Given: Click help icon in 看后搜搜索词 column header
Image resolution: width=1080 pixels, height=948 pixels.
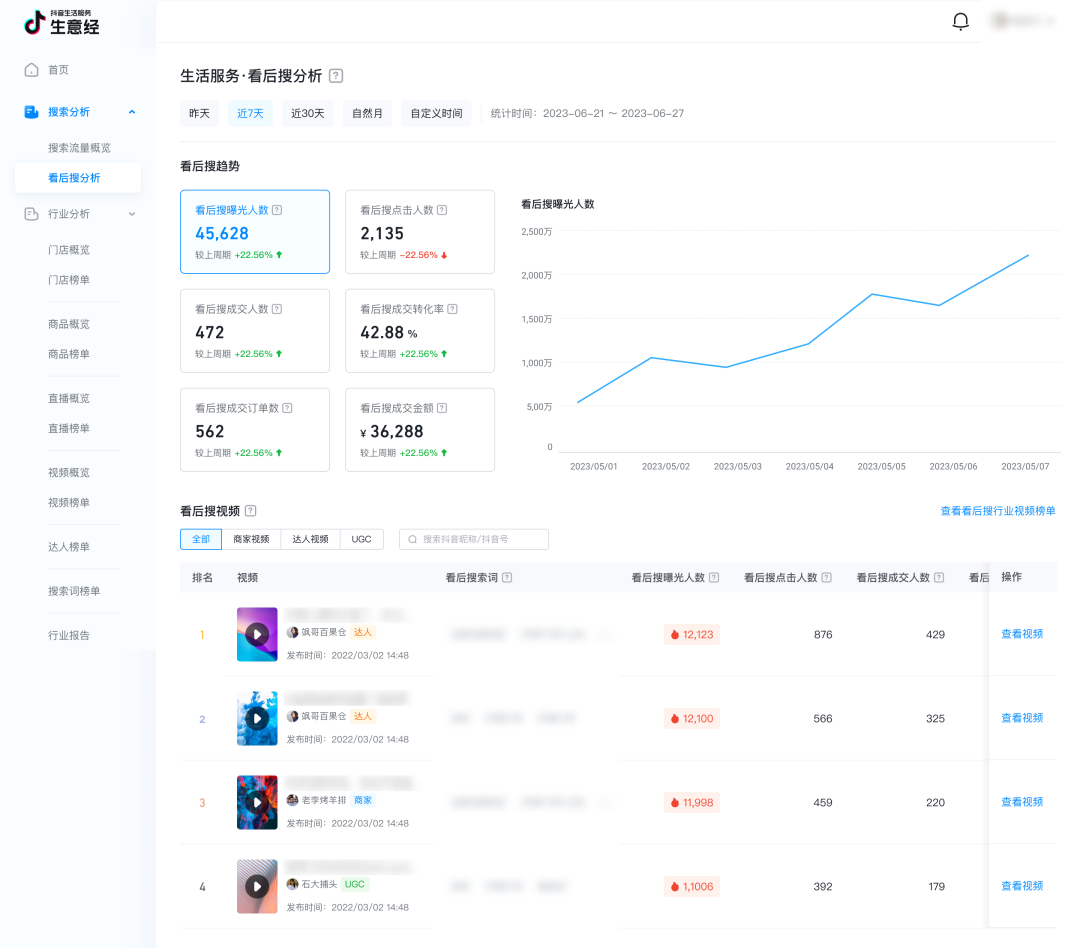Looking at the screenshot, I should 507,578.
